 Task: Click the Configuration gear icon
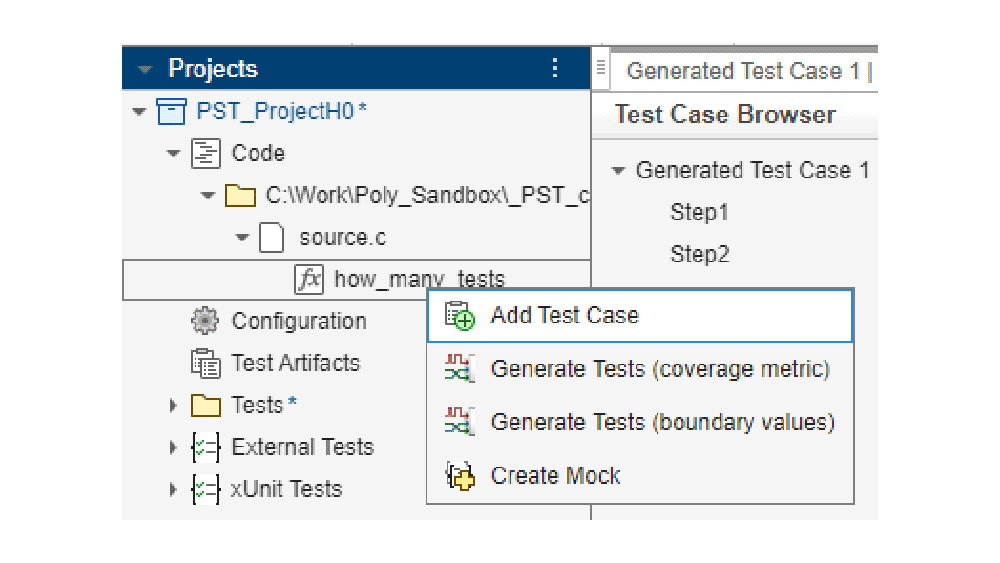click(205, 321)
